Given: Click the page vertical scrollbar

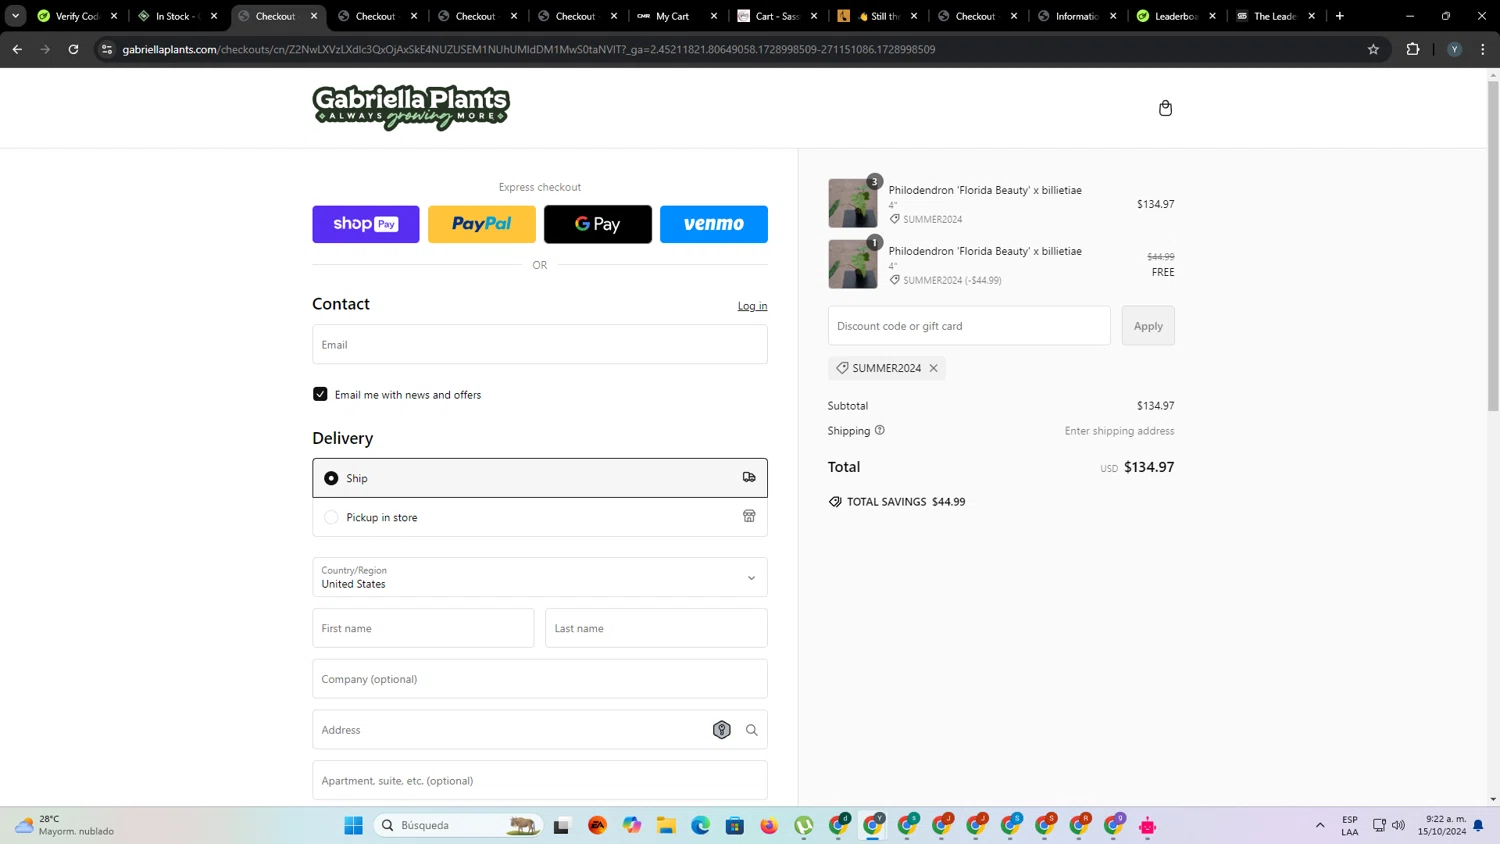Looking at the screenshot, I should (x=1493, y=245).
